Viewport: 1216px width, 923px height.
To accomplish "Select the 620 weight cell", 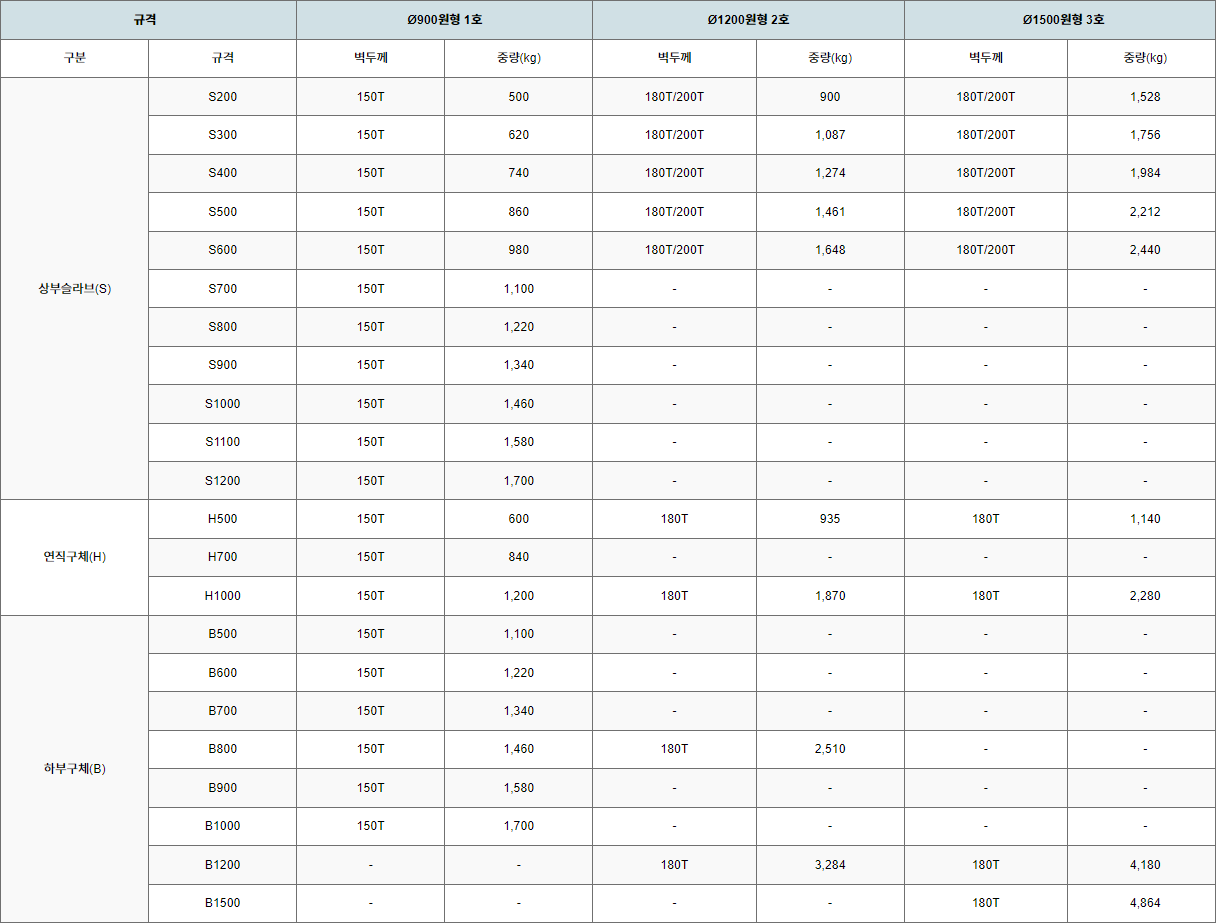I will pyautogui.click(x=518, y=135).
